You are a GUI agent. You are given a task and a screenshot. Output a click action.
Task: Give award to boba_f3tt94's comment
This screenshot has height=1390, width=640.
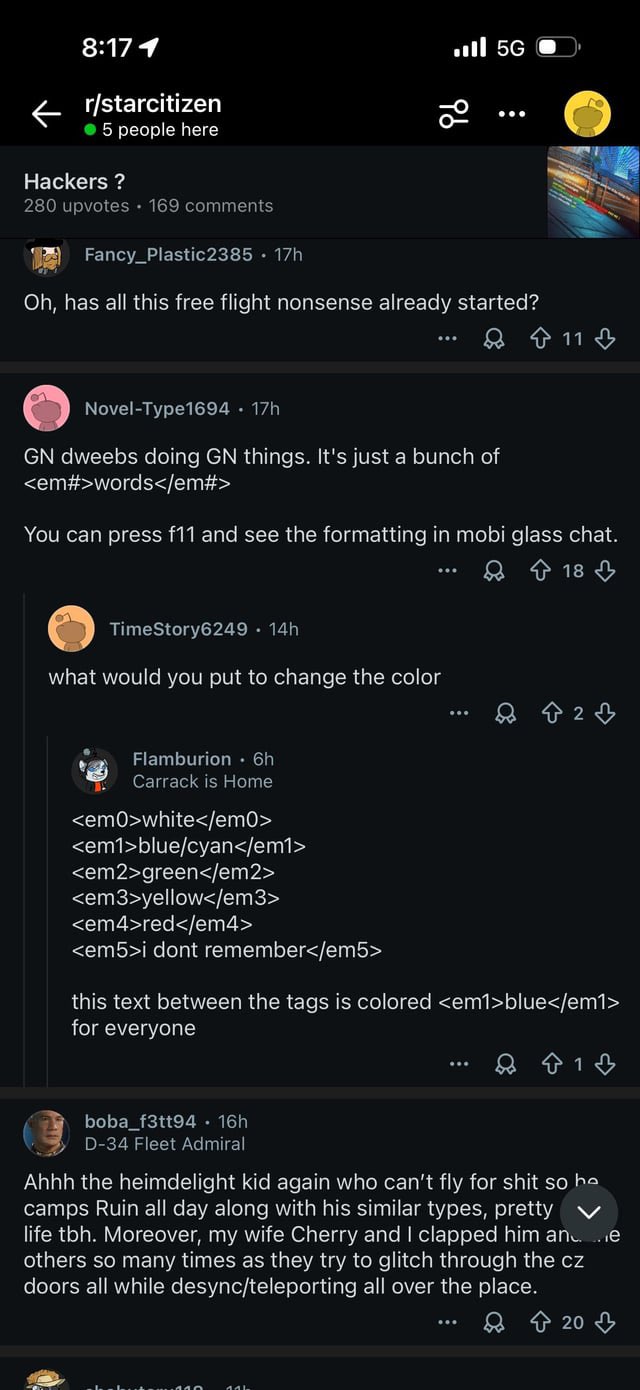click(x=494, y=1322)
